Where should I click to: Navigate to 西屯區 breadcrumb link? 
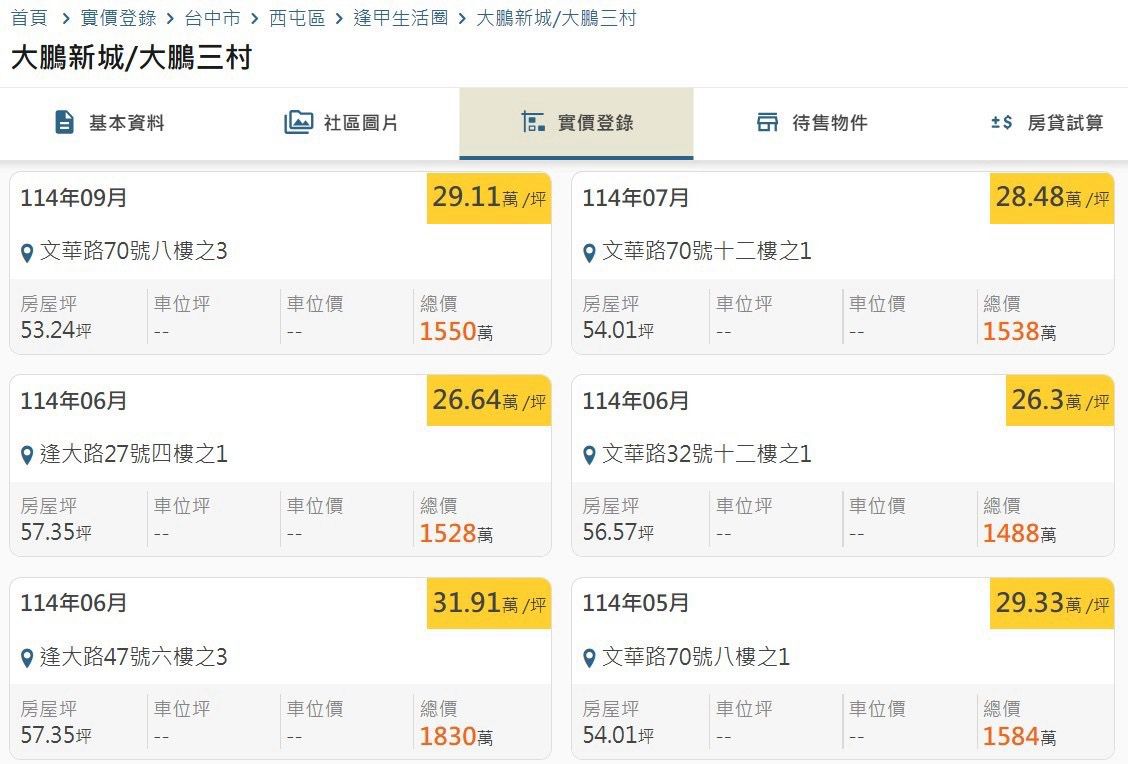[297, 18]
